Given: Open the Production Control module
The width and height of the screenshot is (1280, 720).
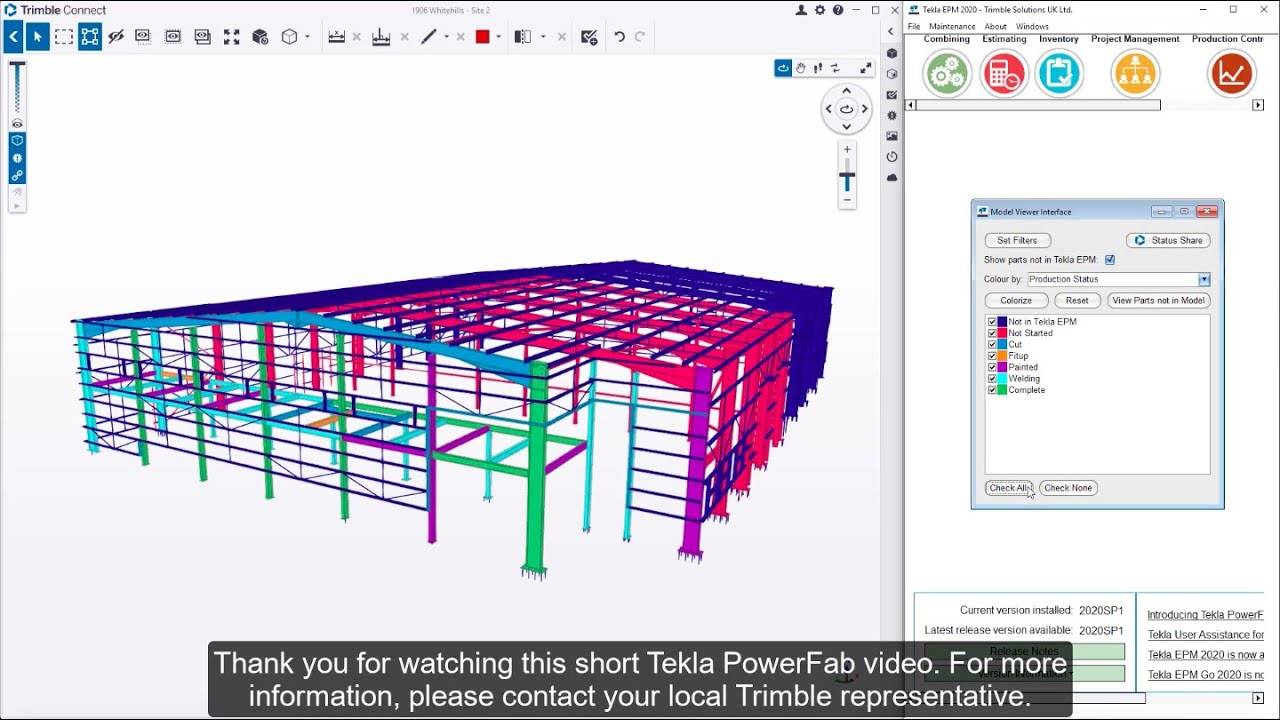Looking at the screenshot, I should pyautogui.click(x=1231, y=73).
